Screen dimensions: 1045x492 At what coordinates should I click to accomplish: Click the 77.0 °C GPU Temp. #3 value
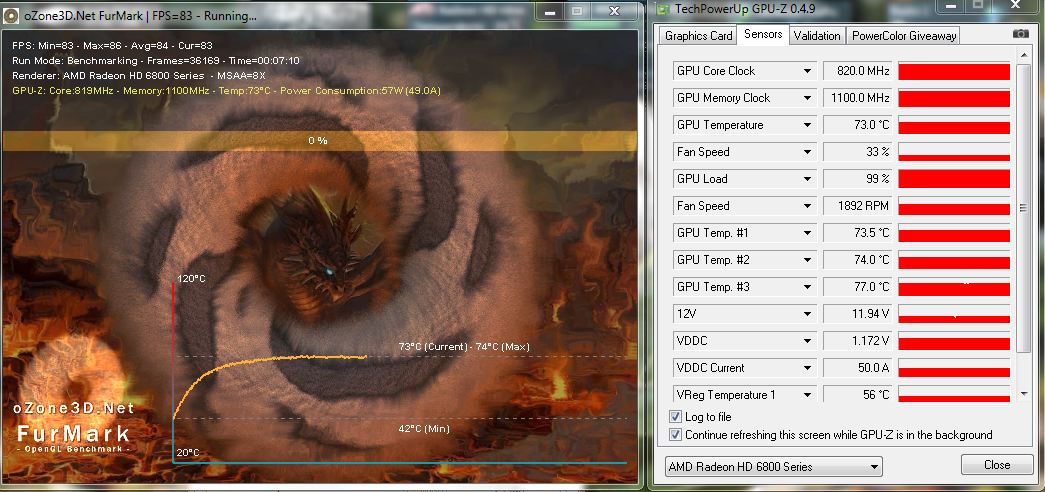pos(858,287)
